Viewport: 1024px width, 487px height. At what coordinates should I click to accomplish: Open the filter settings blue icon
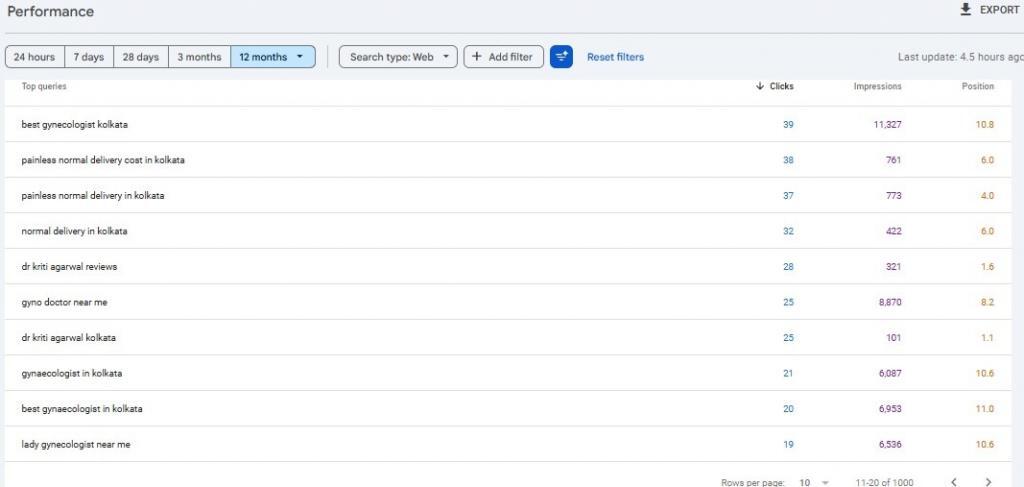[x=561, y=57]
